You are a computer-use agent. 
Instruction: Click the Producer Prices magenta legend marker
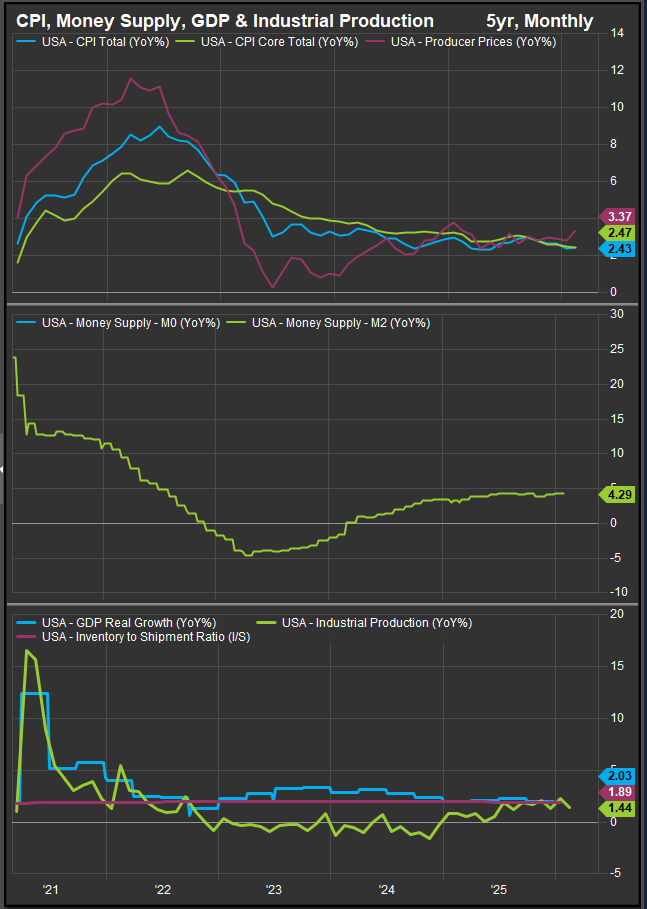pos(376,42)
